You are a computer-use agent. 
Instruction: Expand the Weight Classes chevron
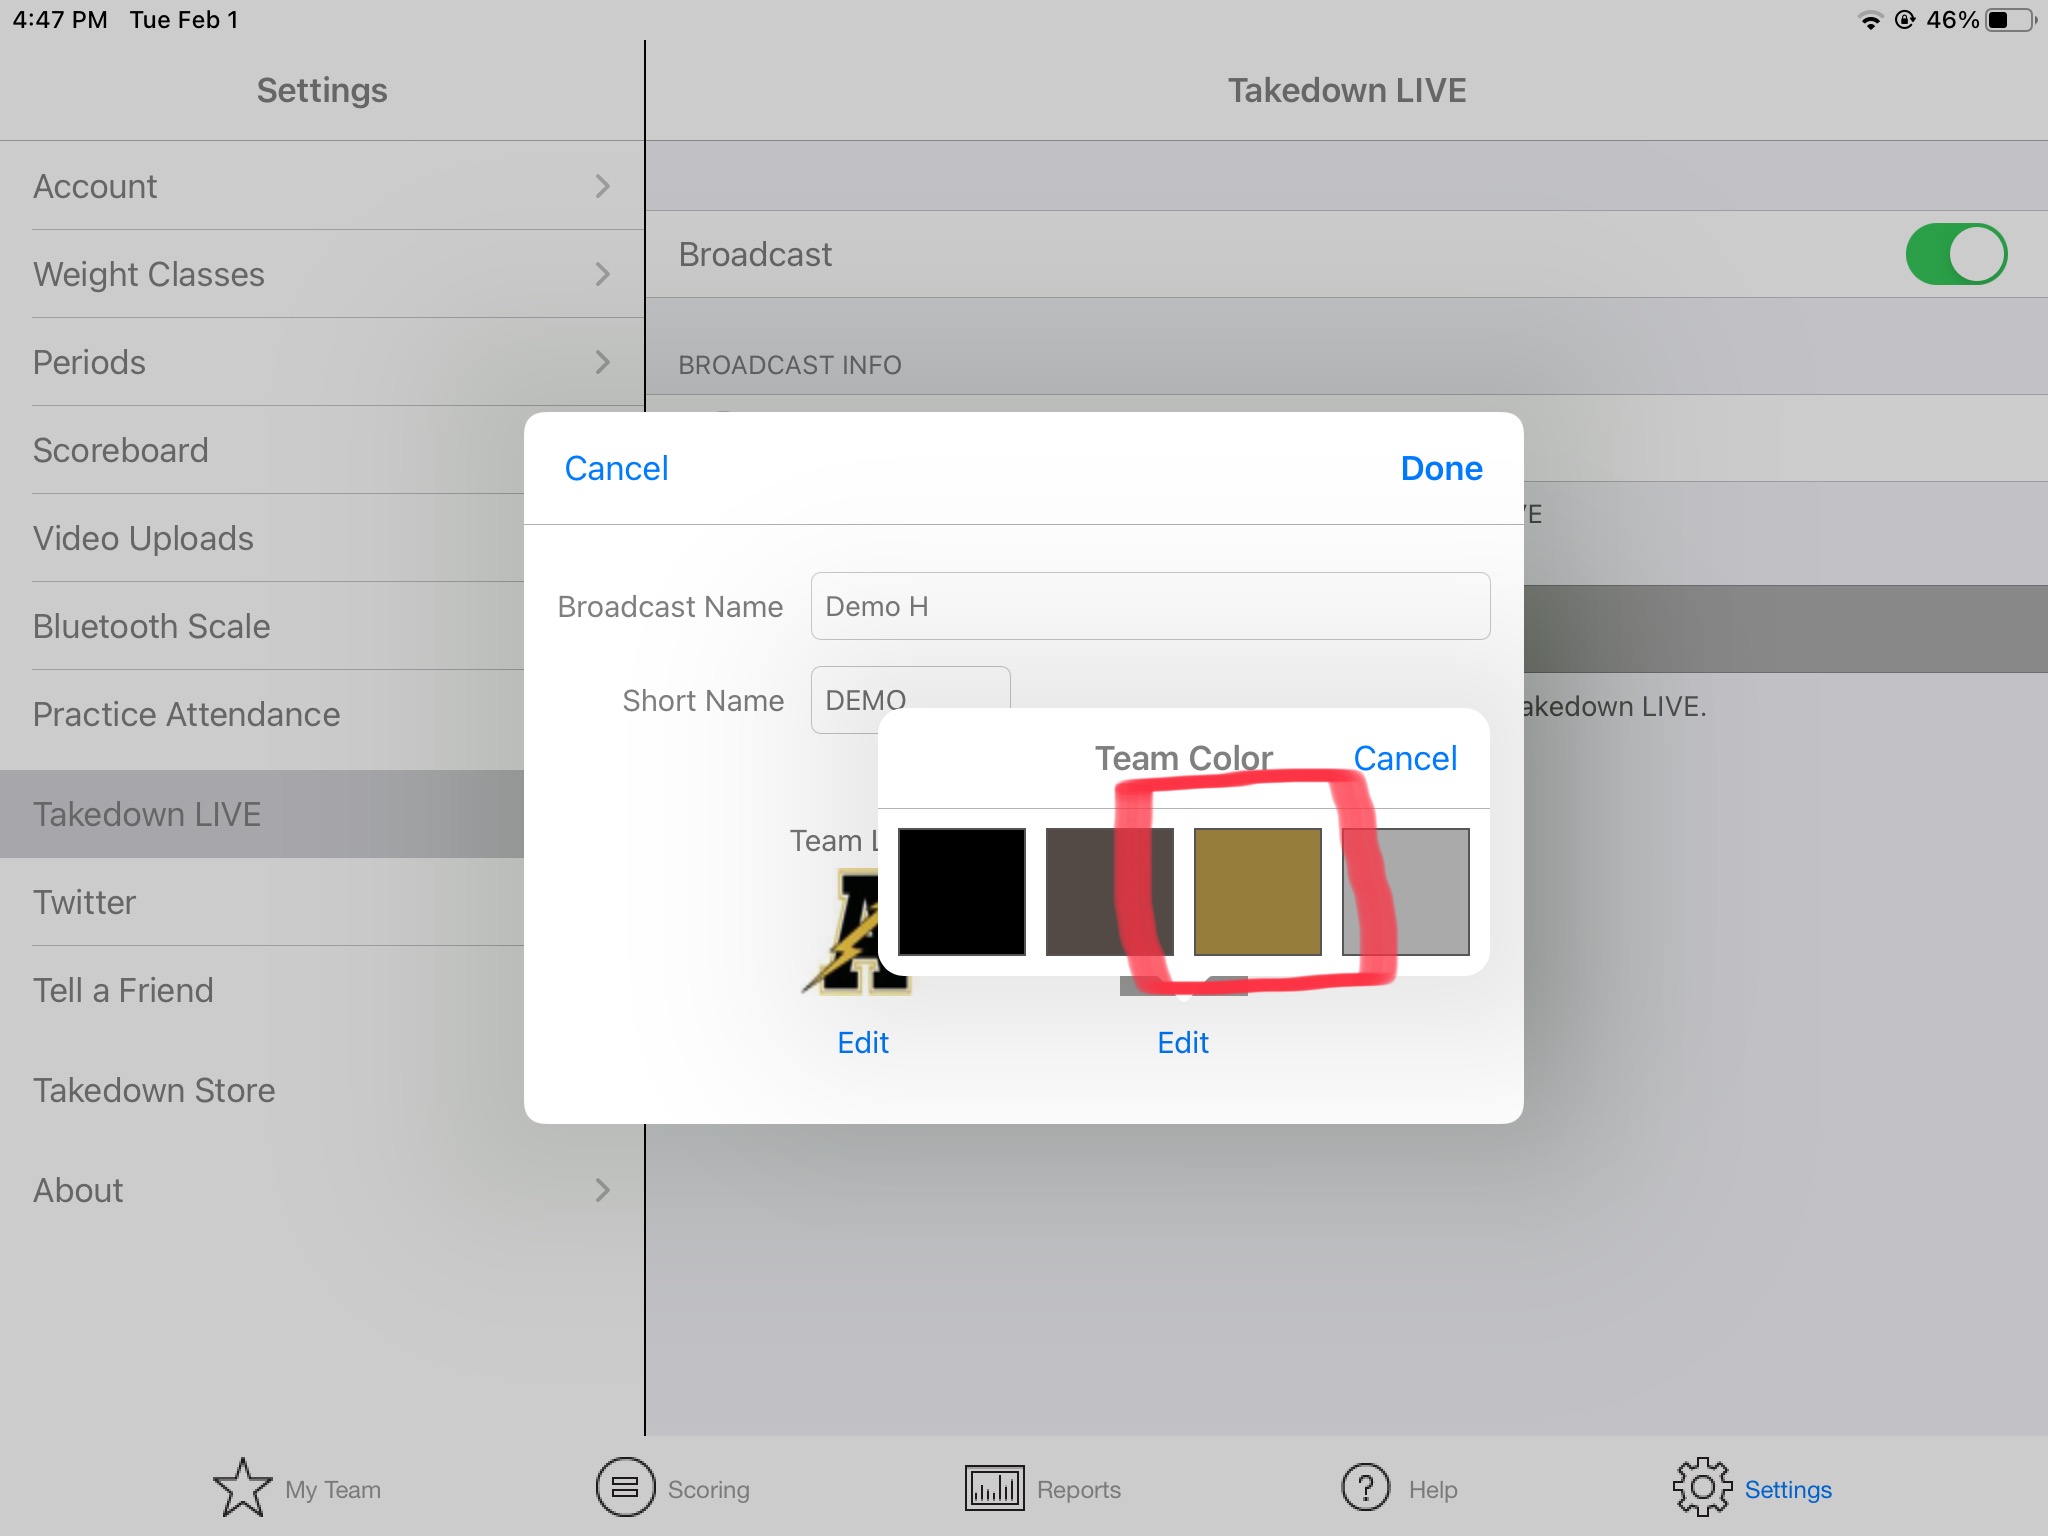tap(602, 274)
